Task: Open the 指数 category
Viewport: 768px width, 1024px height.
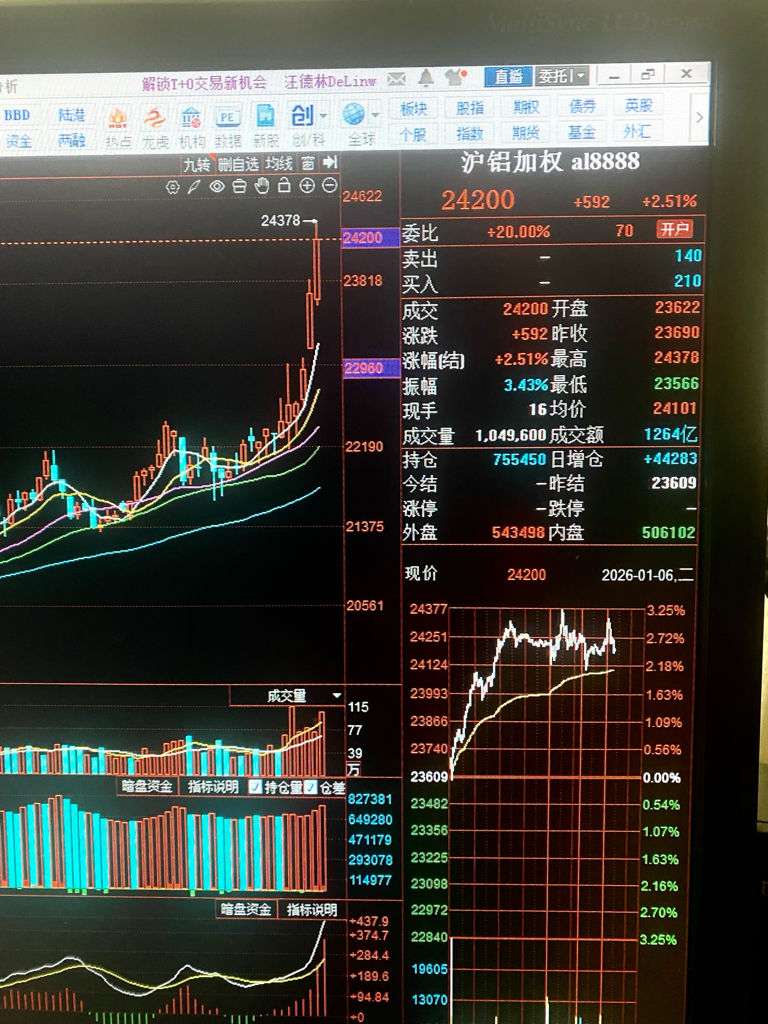Action: pos(470,133)
